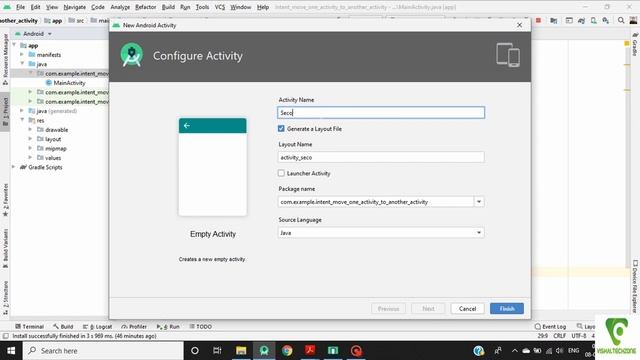Click the People icon in system tray
The width and height of the screenshot is (640, 360).
click(498, 351)
